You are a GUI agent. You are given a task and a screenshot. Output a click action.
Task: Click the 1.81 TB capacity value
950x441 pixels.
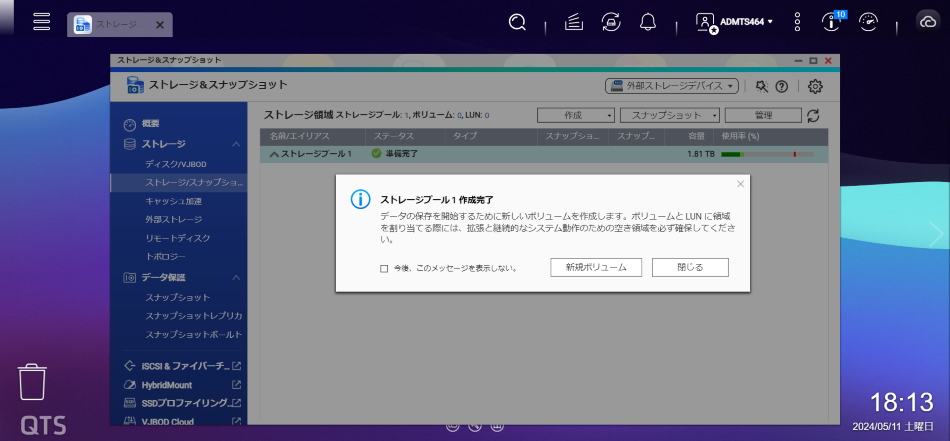tap(700, 154)
